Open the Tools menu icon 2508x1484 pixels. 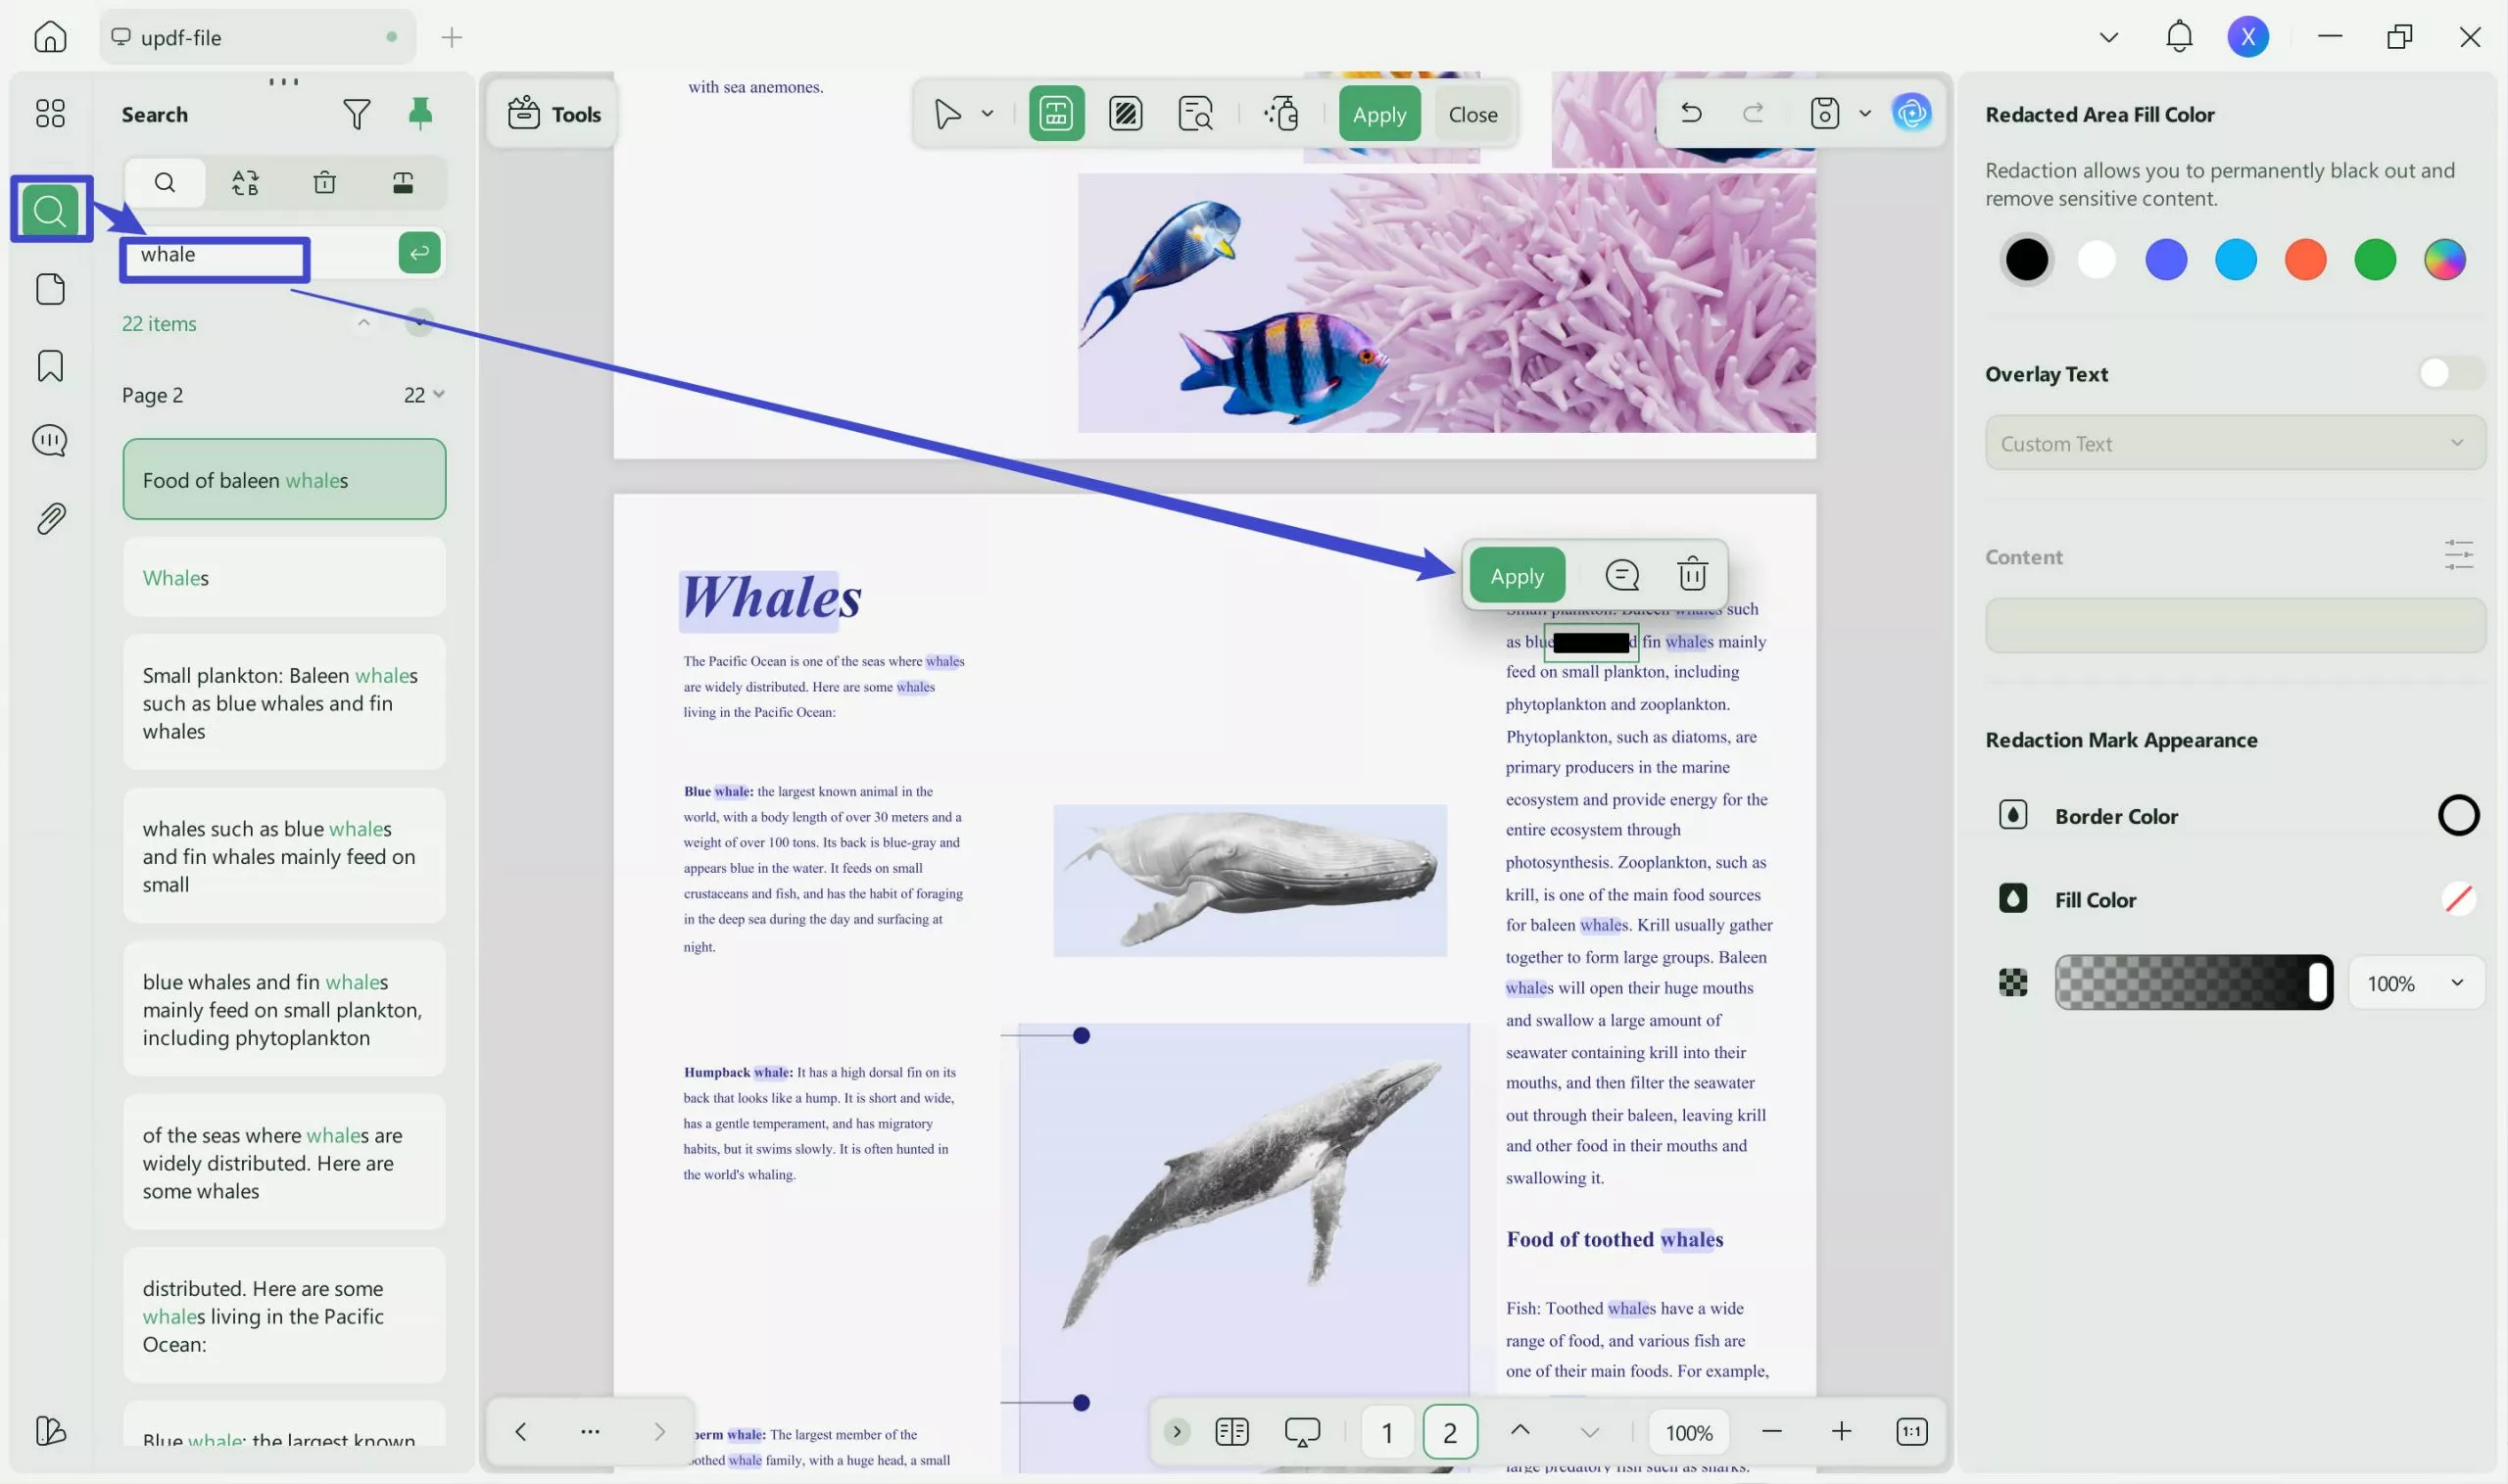tap(525, 113)
